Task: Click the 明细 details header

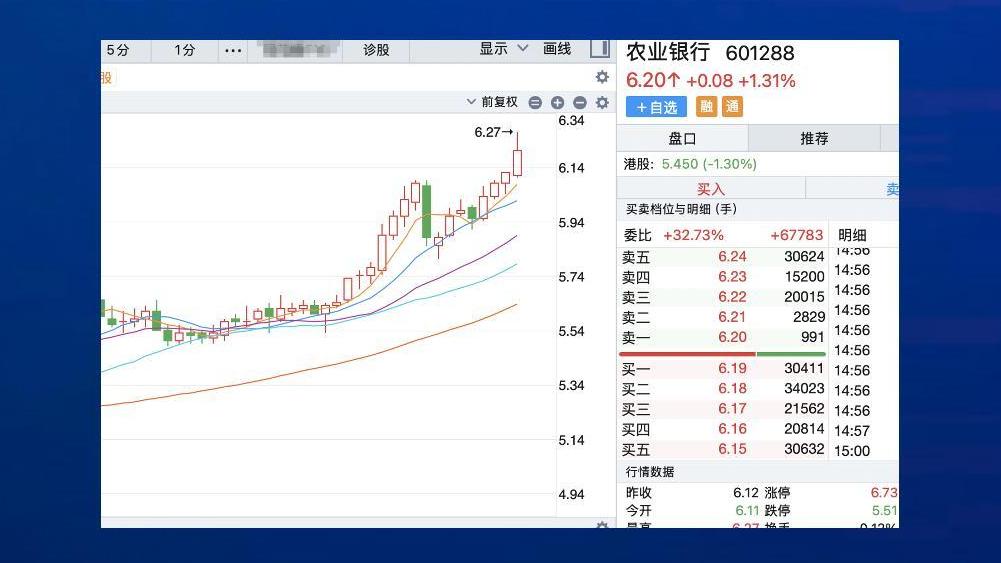Action: point(852,236)
